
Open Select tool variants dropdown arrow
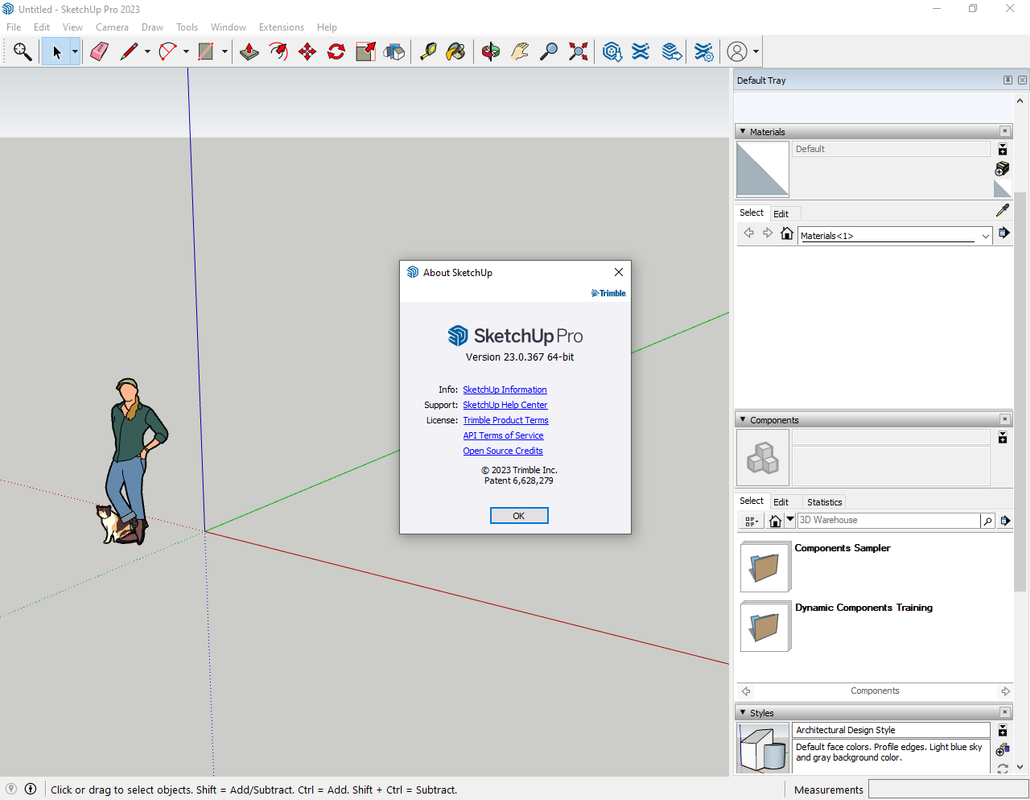[x=75, y=52]
